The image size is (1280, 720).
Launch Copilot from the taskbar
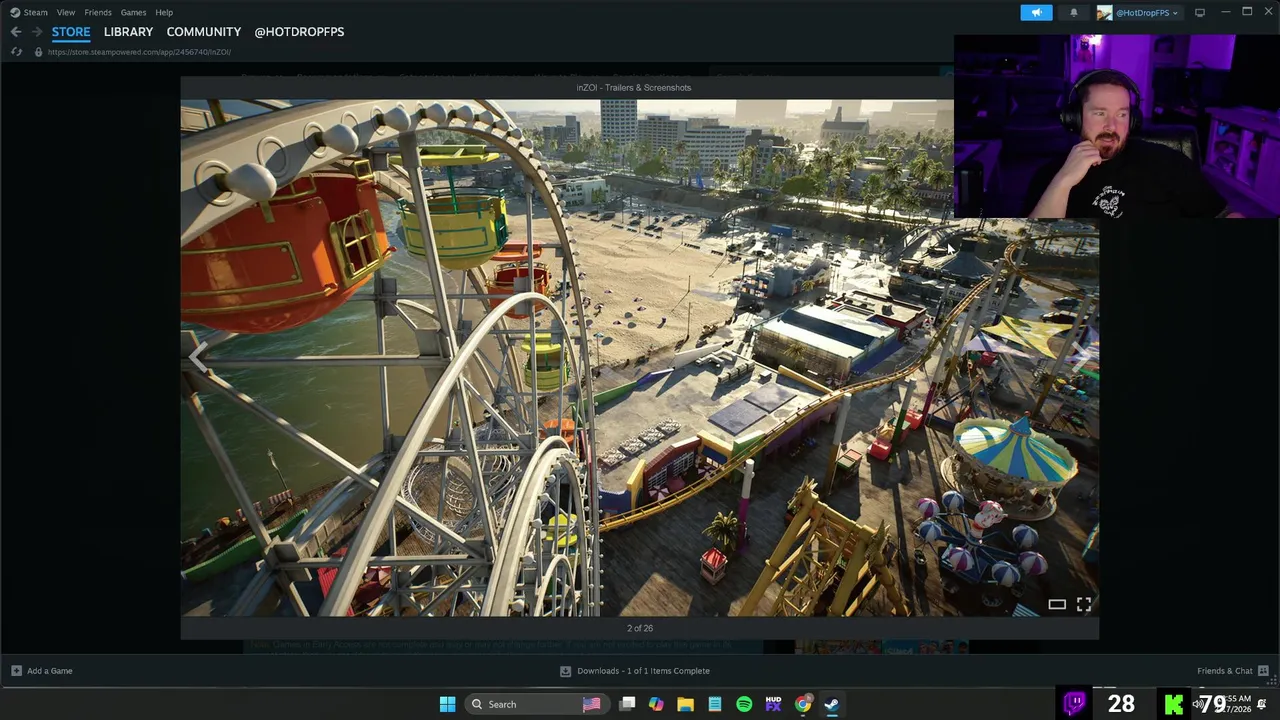coord(656,704)
